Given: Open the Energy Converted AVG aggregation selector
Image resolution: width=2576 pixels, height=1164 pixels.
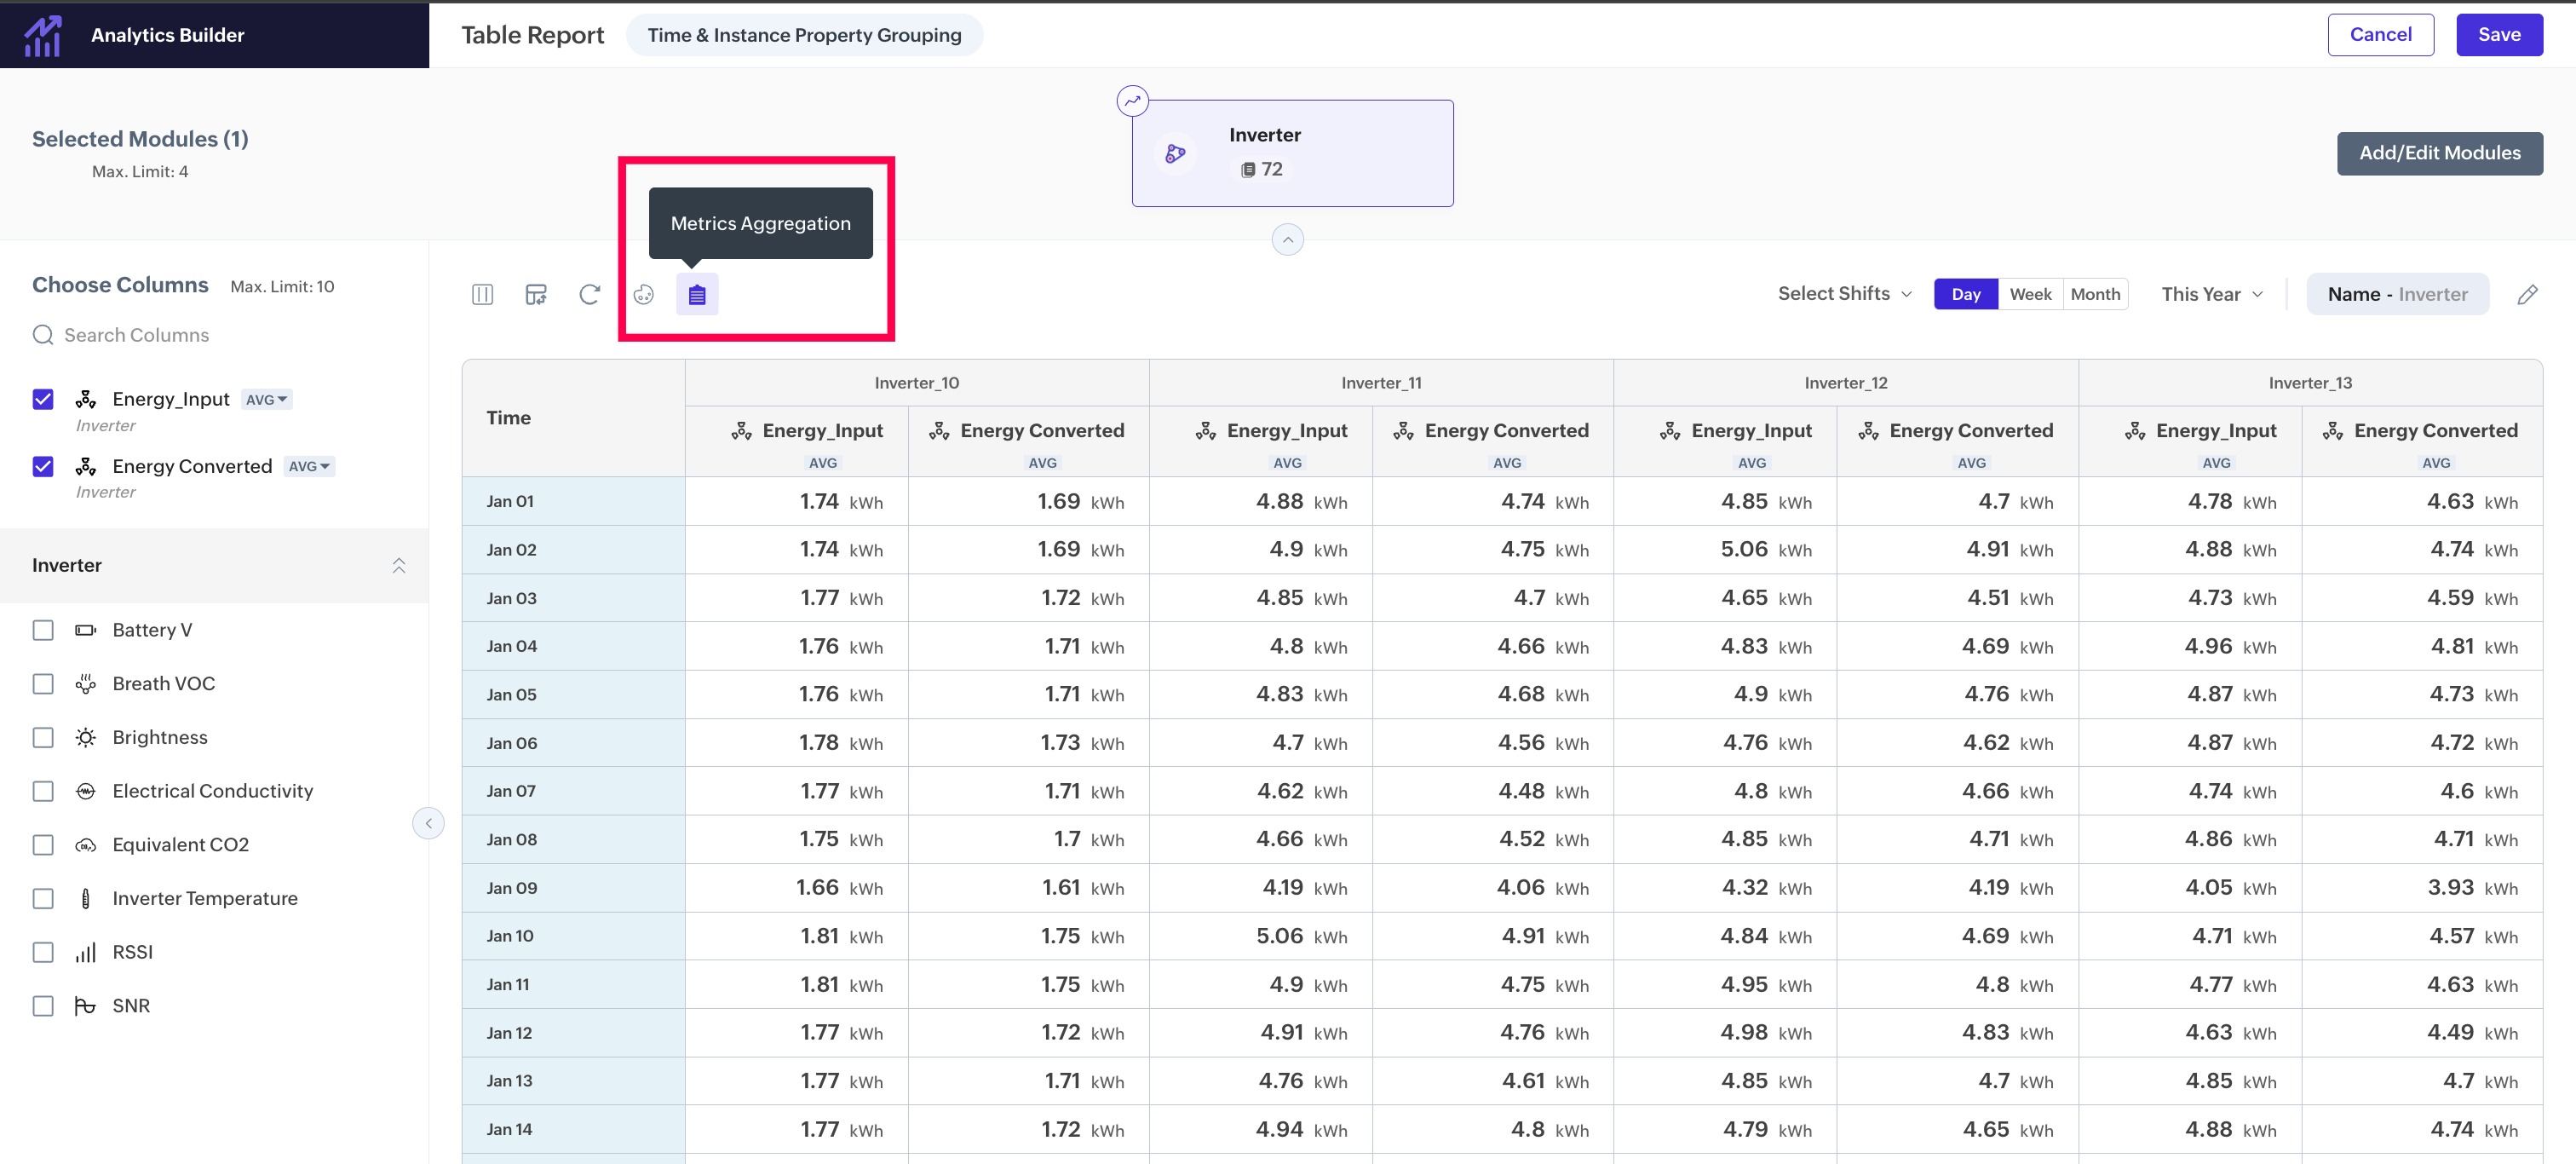Looking at the screenshot, I should pos(309,466).
